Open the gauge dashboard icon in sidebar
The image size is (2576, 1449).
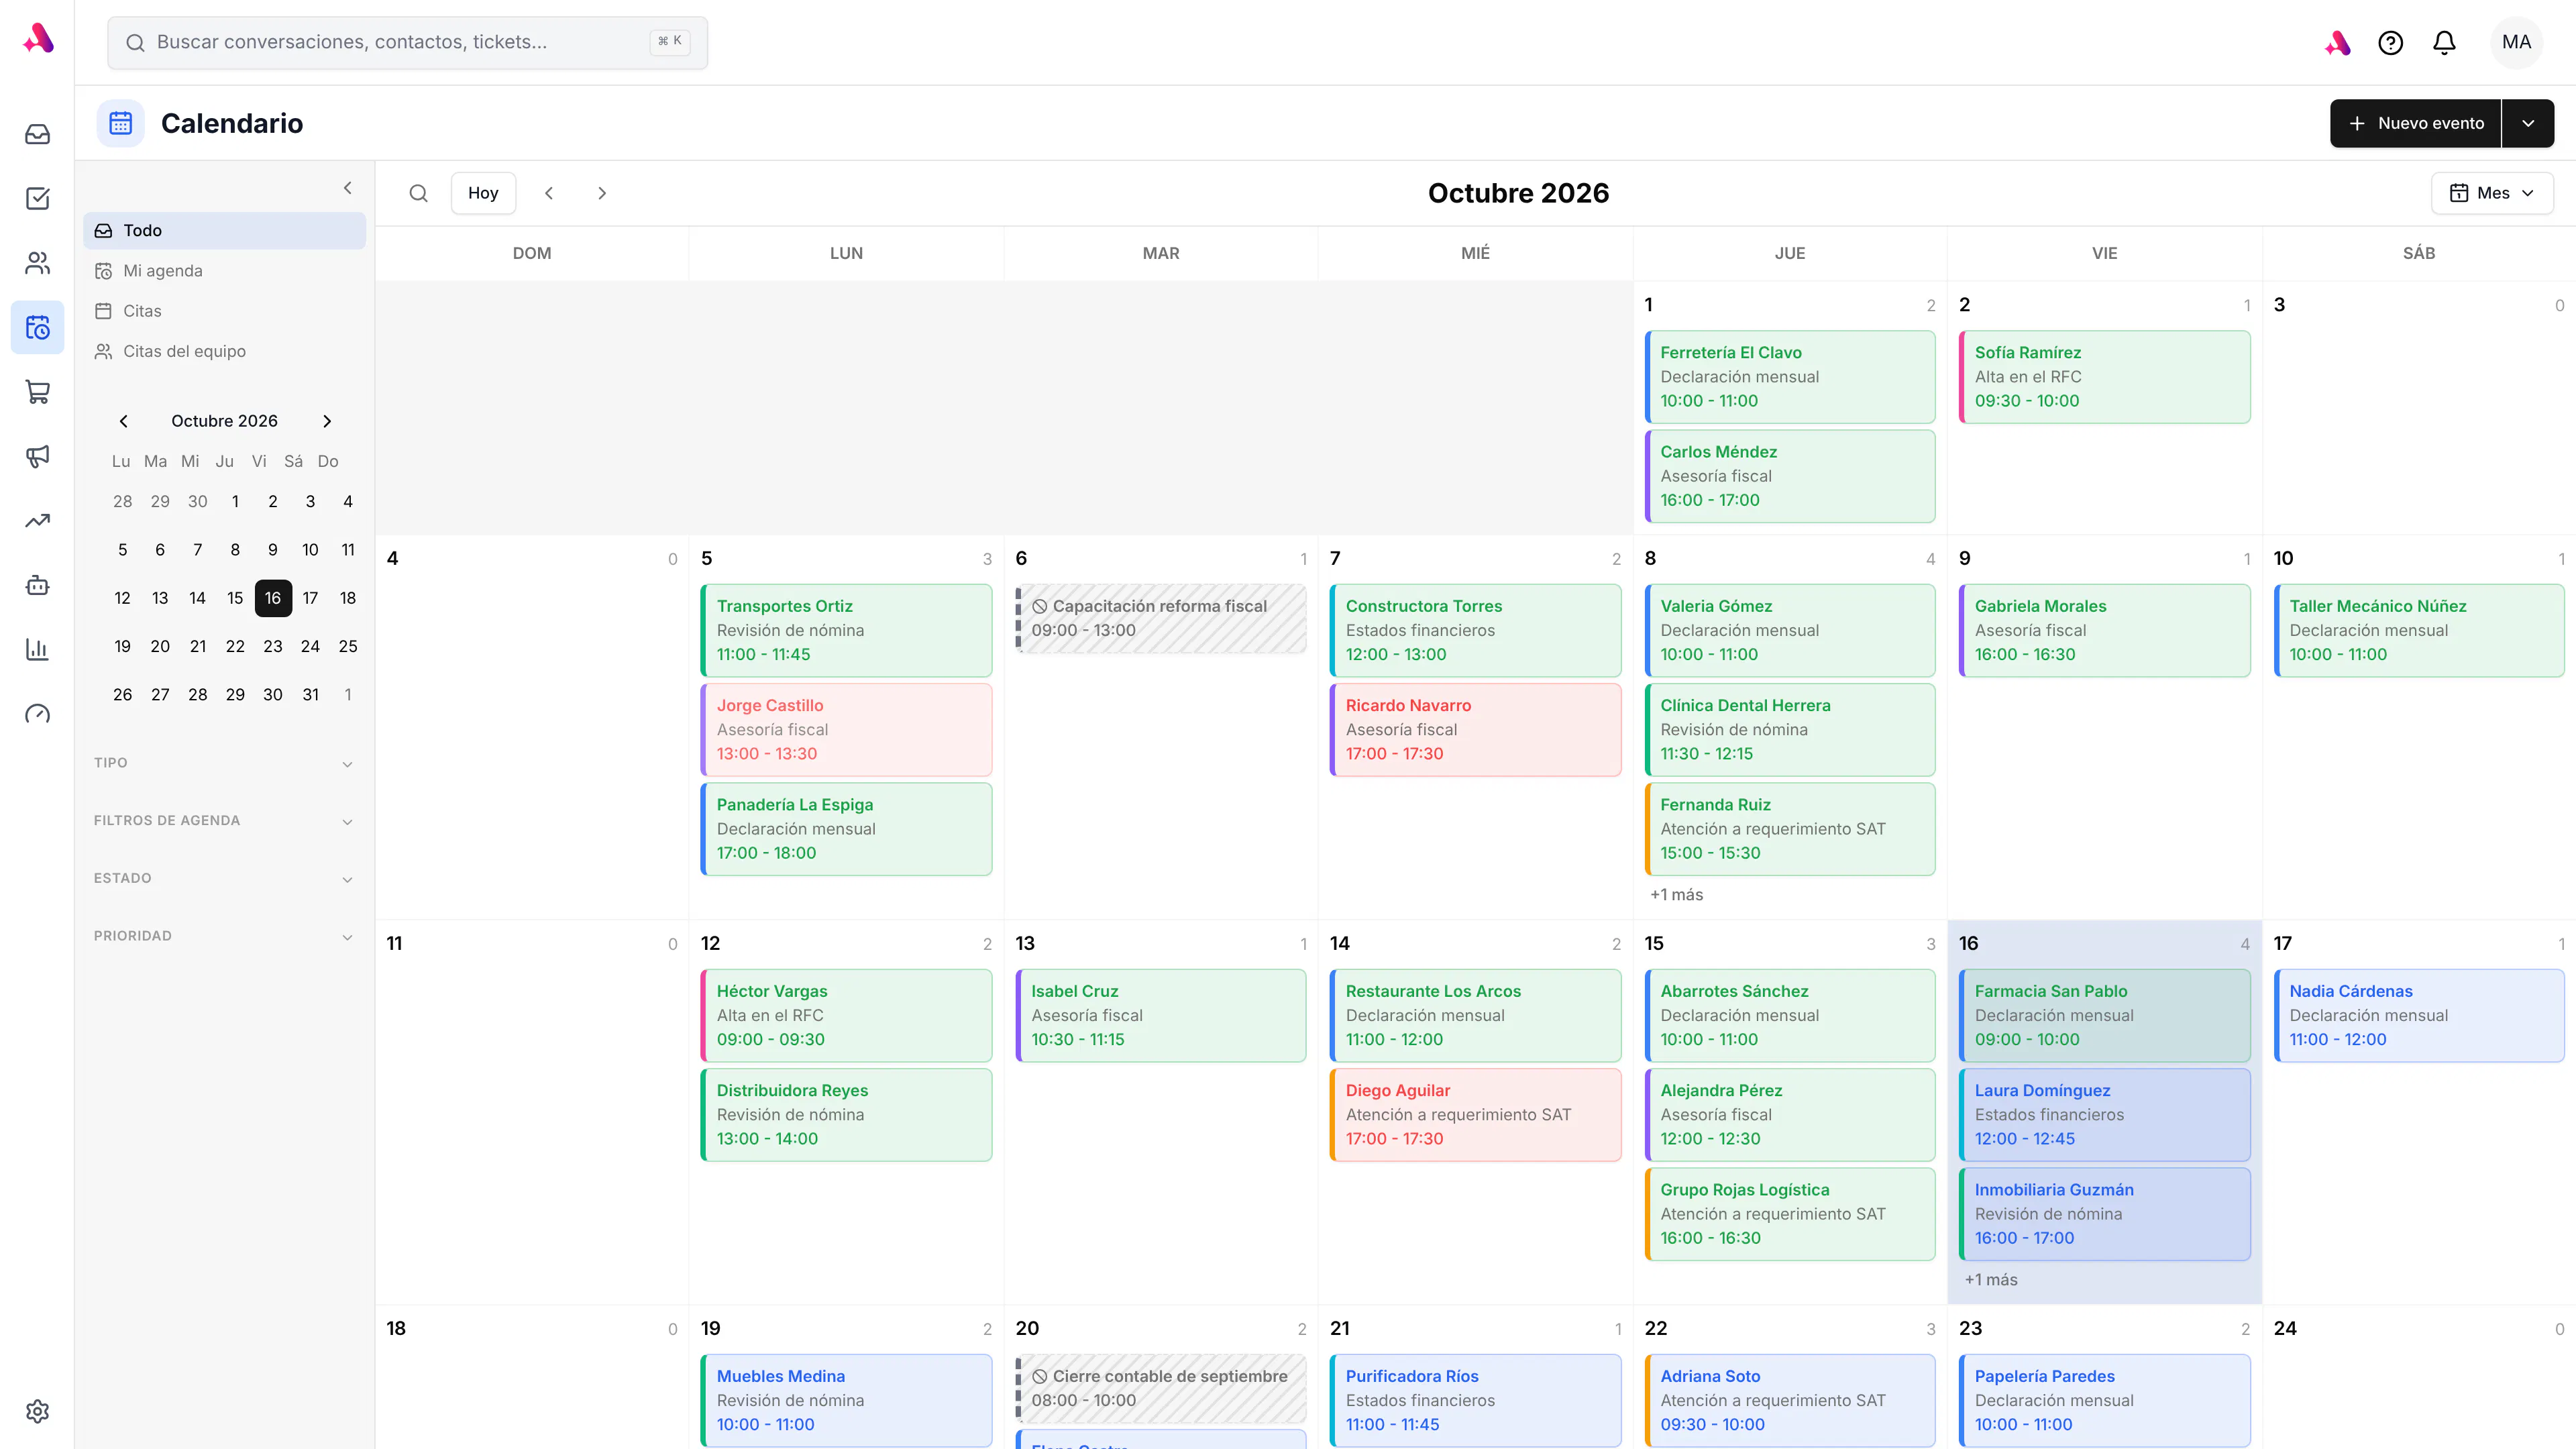(x=37, y=714)
